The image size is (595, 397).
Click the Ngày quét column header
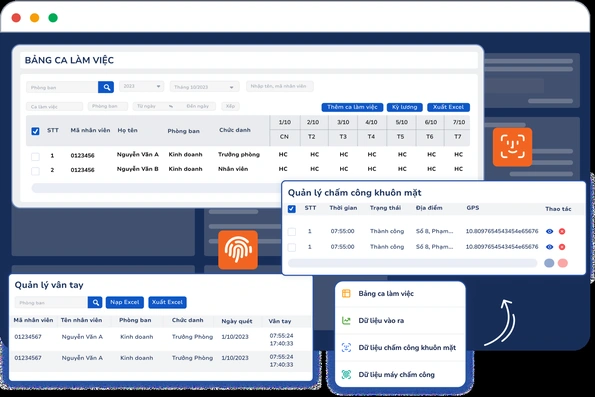237,321
